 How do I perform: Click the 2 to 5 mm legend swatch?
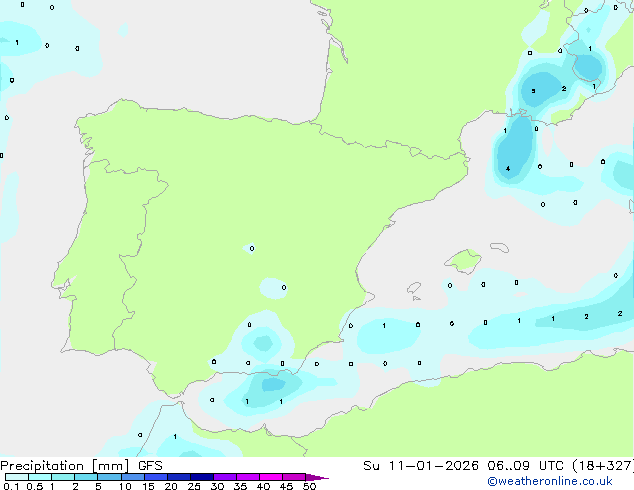pyautogui.click(x=86, y=477)
